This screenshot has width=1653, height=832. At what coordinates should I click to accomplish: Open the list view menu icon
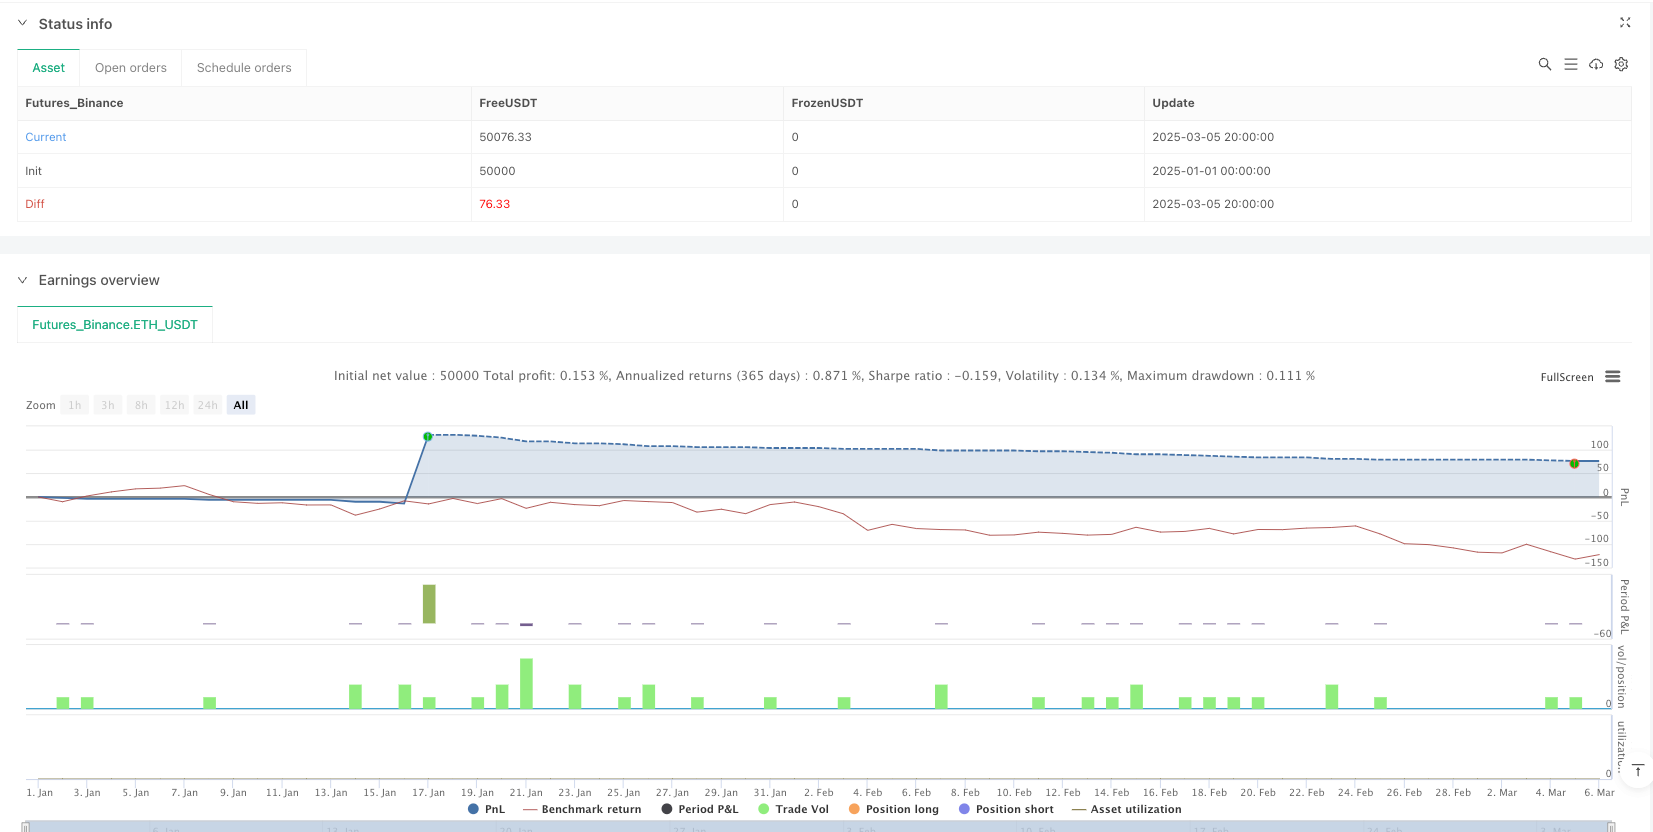click(x=1570, y=64)
